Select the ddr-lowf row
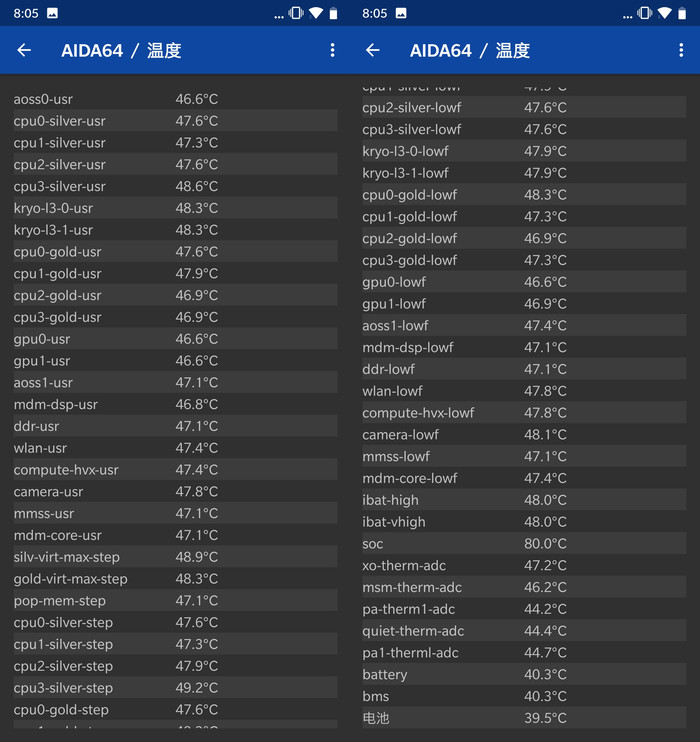This screenshot has width=700, height=742. 524,369
